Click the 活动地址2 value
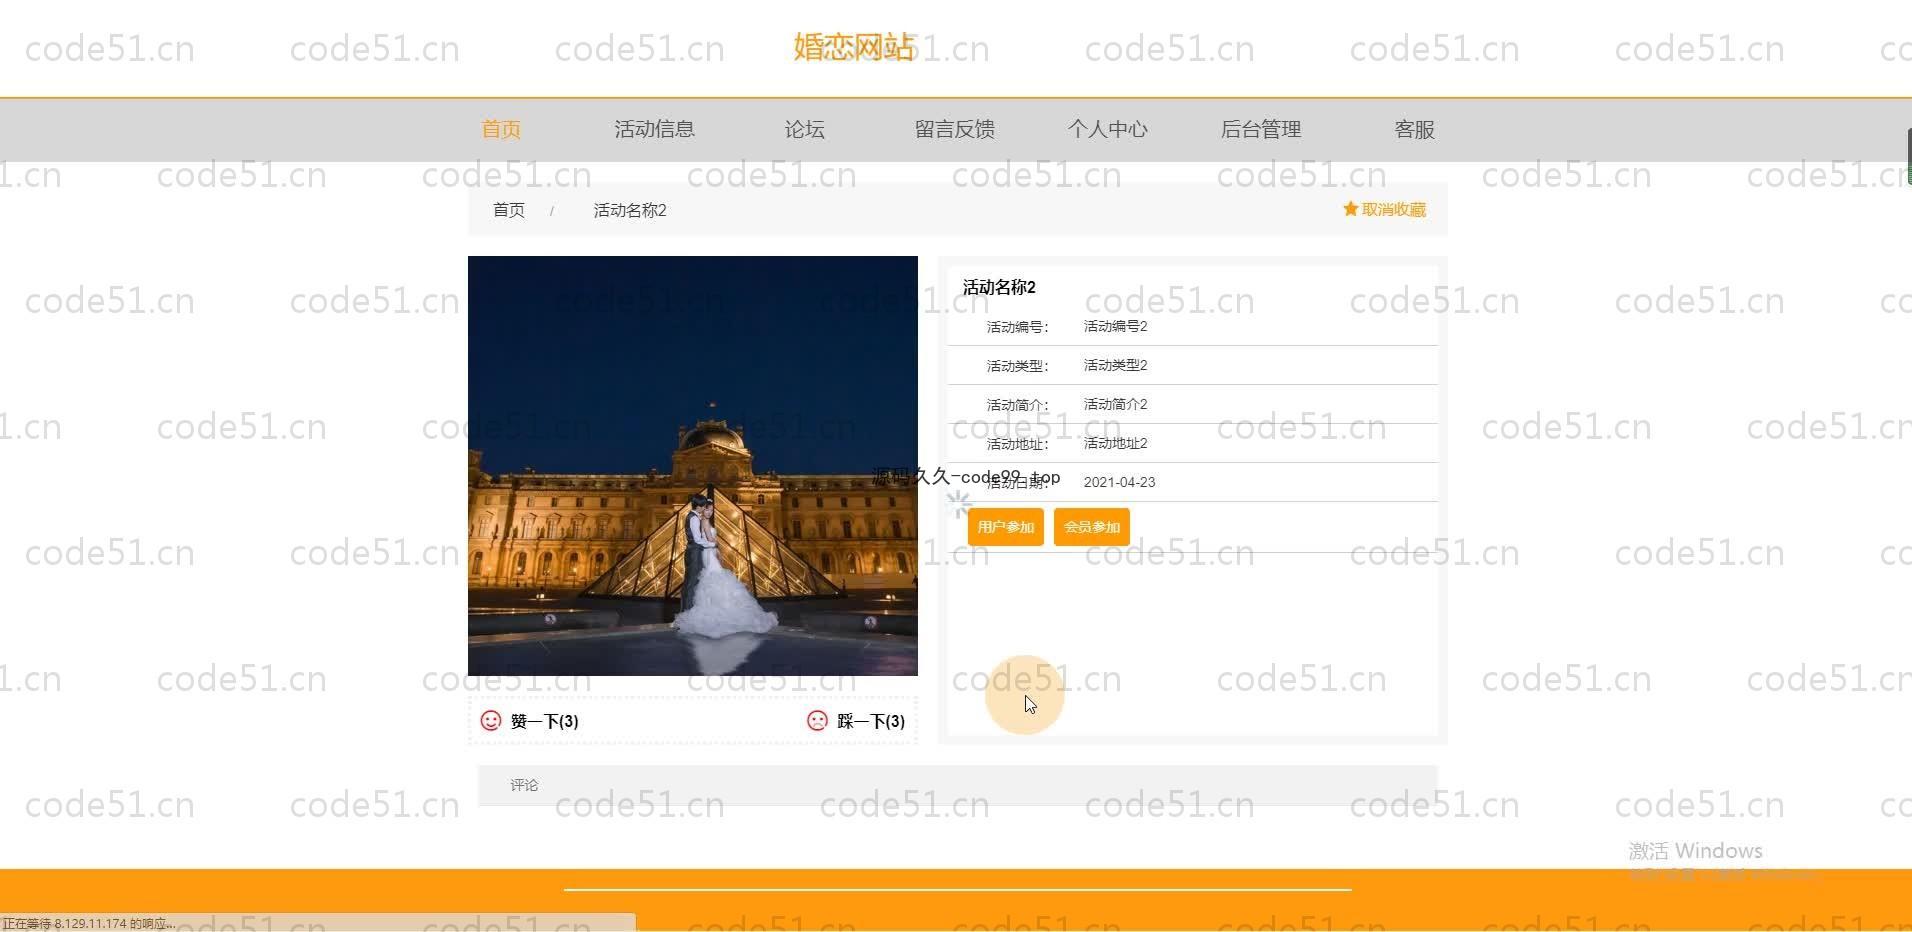The height and width of the screenshot is (932, 1912). (x=1115, y=443)
